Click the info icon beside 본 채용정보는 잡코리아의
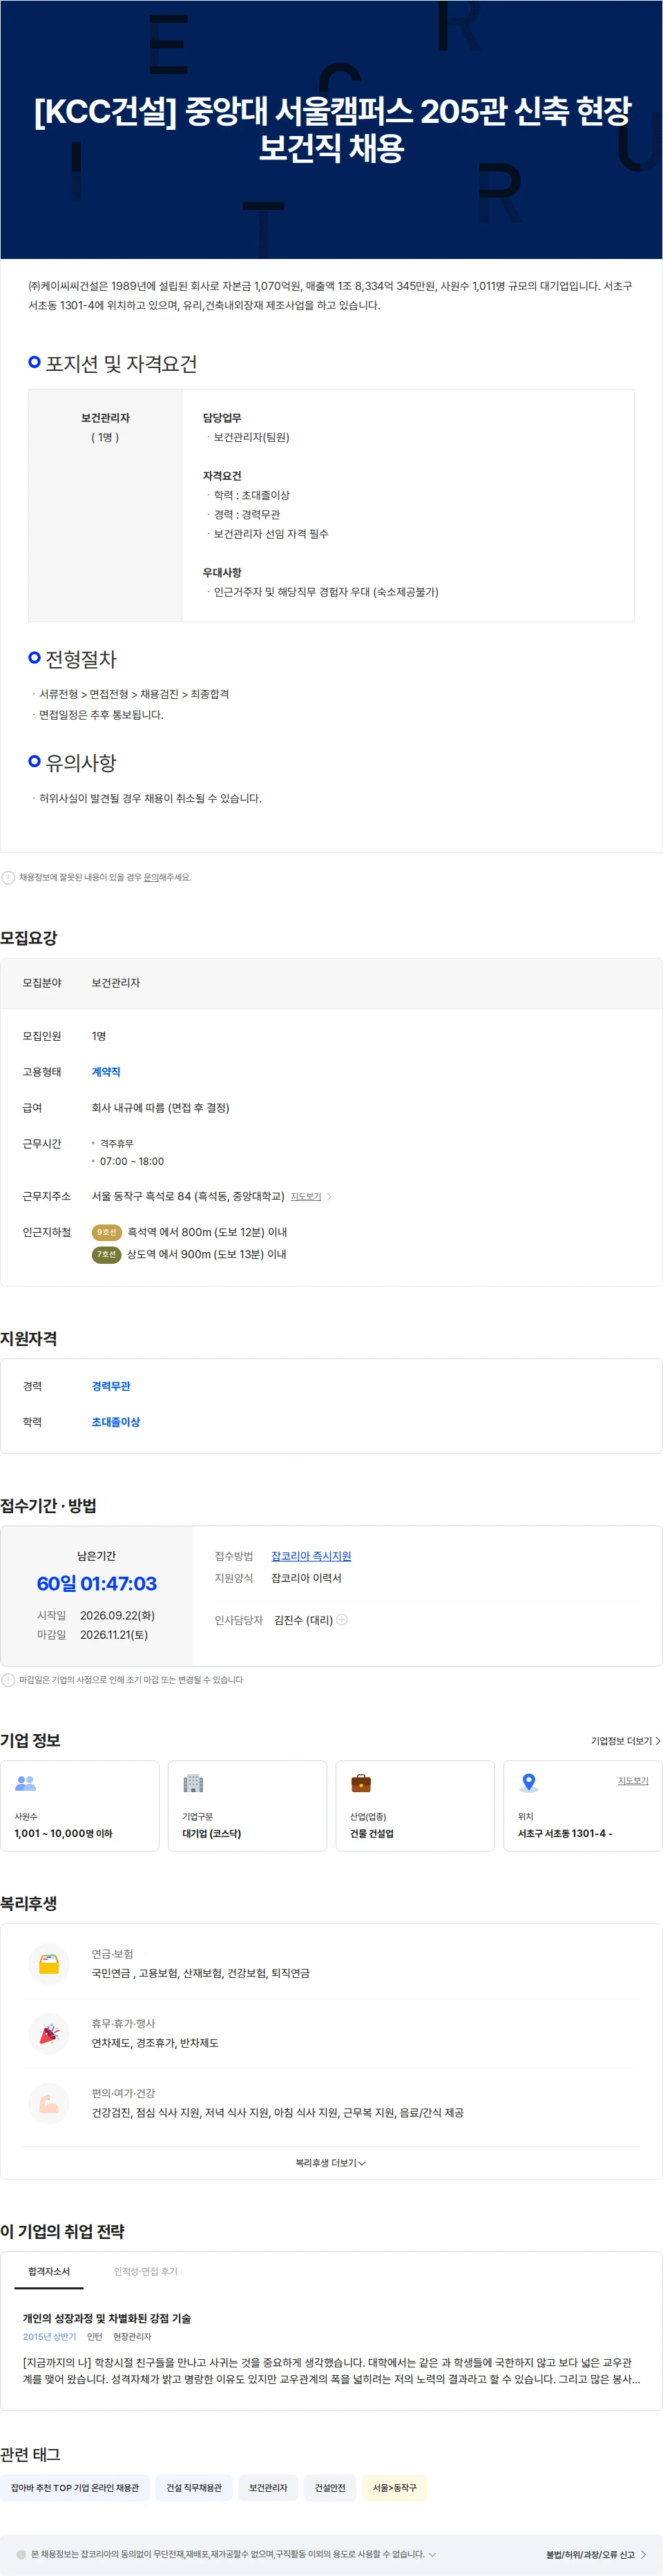Image resolution: width=663 pixels, height=2576 pixels. click(x=21, y=2554)
